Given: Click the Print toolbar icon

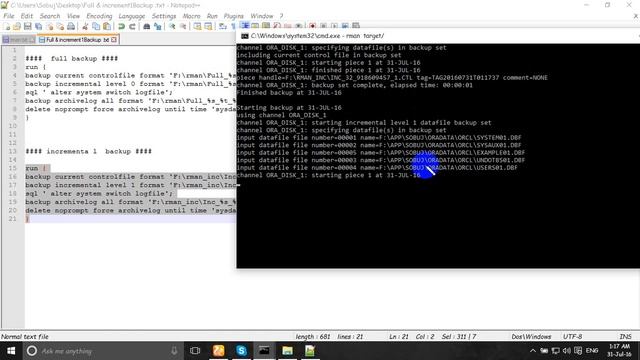Looking at the screenshot, I should coord(71,27).
